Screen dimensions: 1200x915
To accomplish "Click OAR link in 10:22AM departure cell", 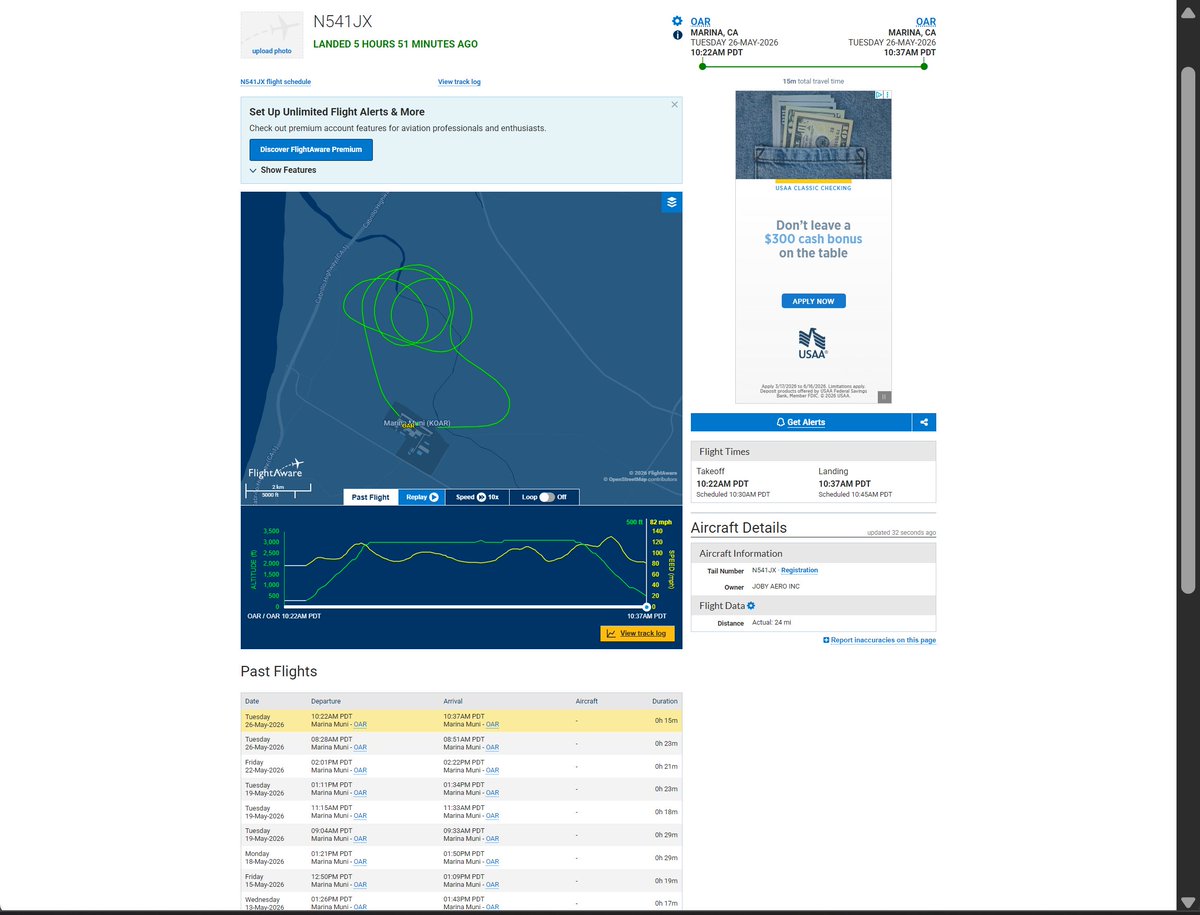I will [360, 725].
